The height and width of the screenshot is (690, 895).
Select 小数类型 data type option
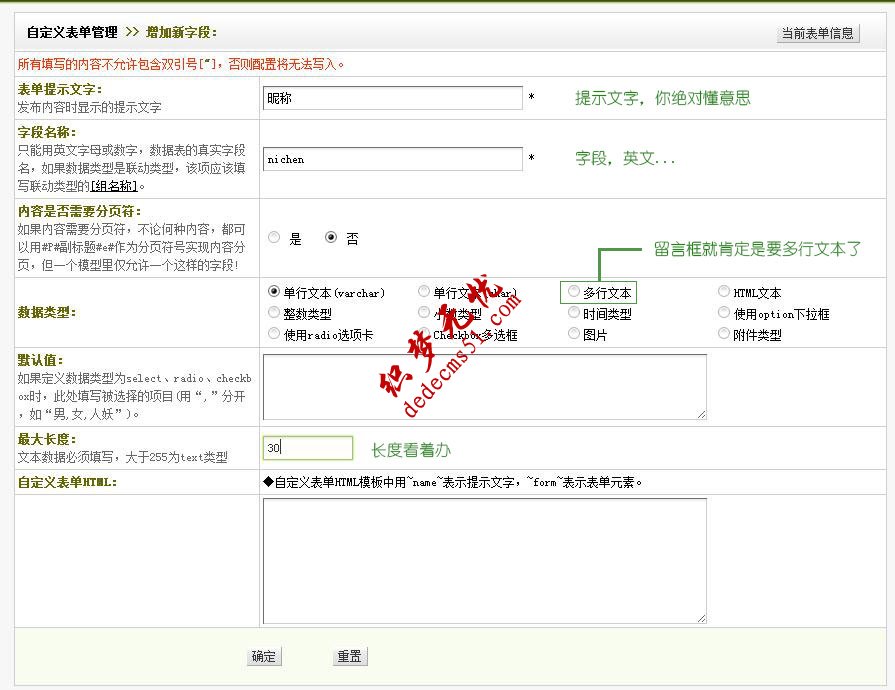pos(424,311)
